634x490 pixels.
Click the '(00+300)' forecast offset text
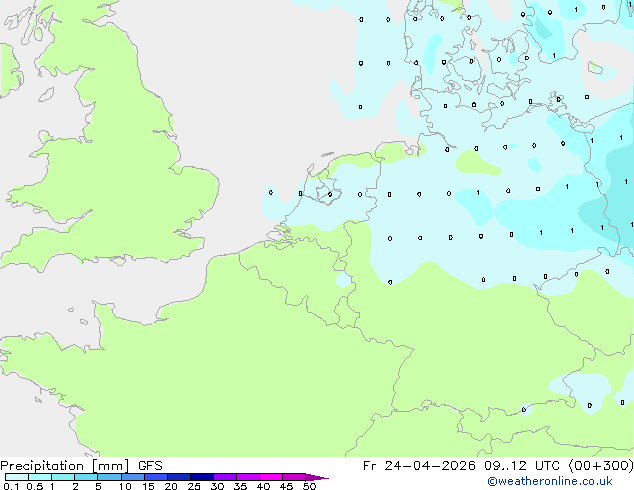tap(601, 466)
